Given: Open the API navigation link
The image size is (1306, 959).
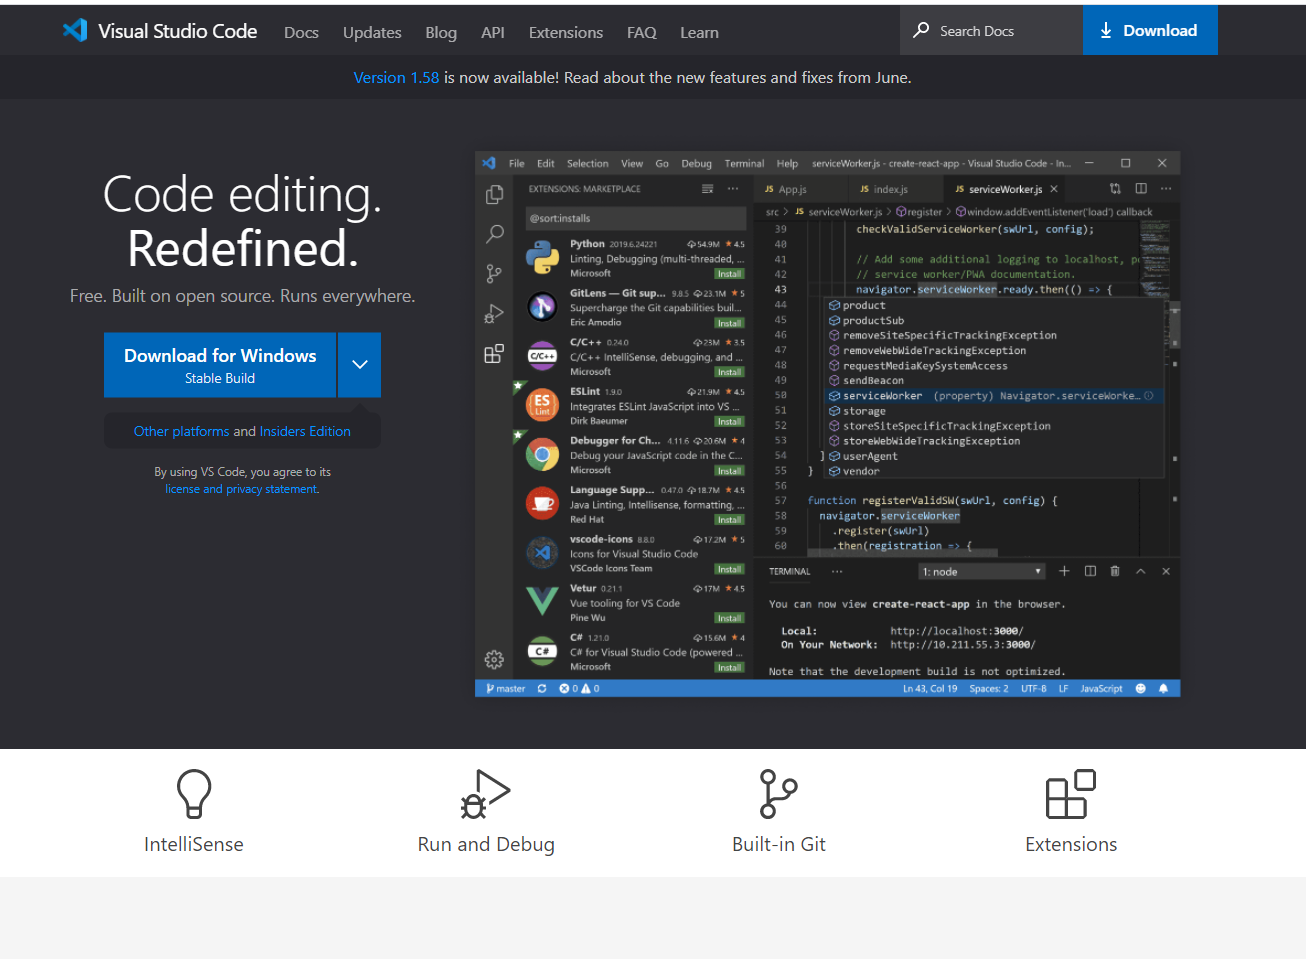Looking at the screenshot, I should 493,32.
